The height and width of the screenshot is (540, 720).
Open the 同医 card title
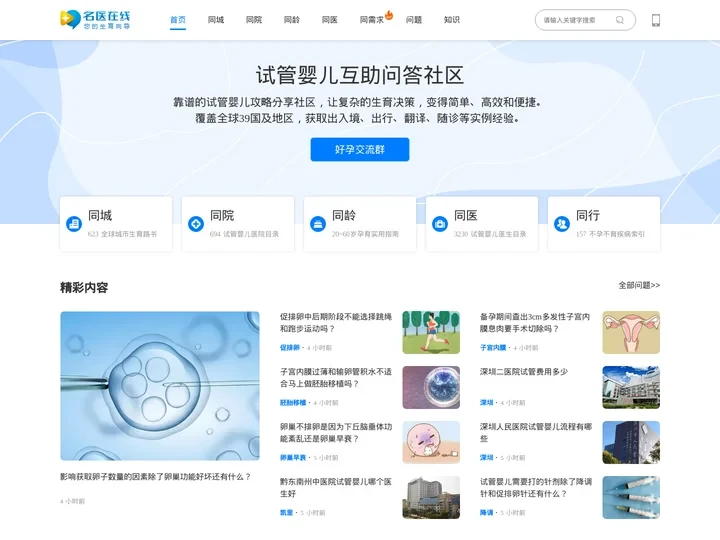click(x=466, y=215)
